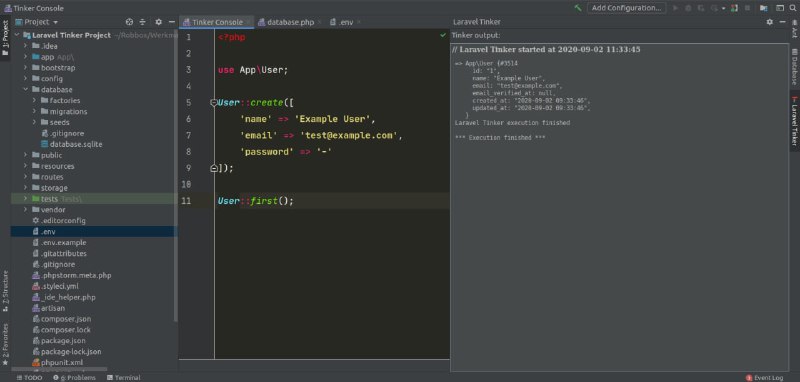Select the artisan file

(48, 308)
